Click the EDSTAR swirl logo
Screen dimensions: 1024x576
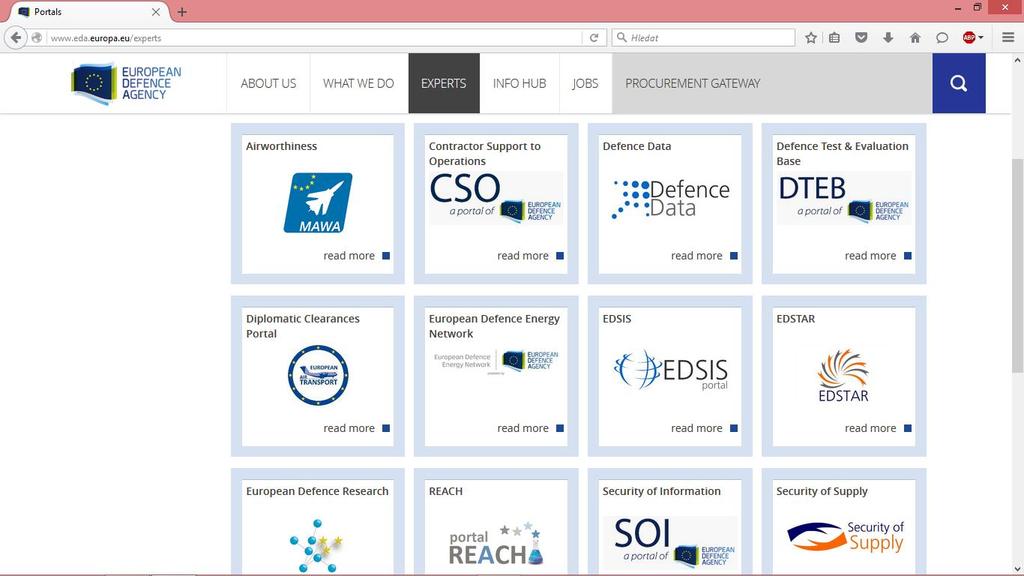tap(843, 375)
